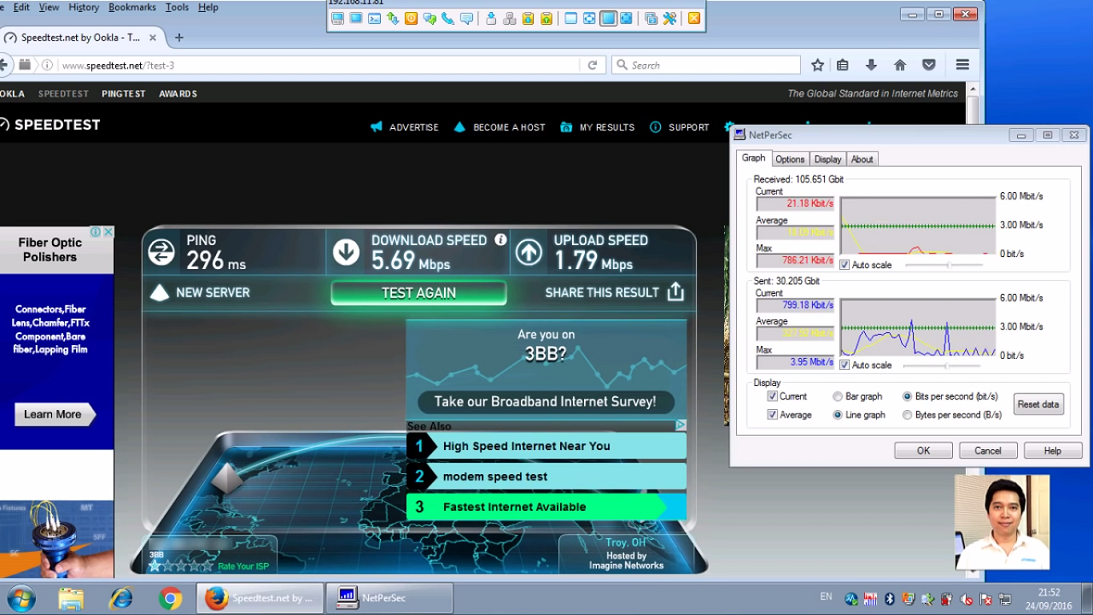Reload page with the refresh icon

click(592, 65)
